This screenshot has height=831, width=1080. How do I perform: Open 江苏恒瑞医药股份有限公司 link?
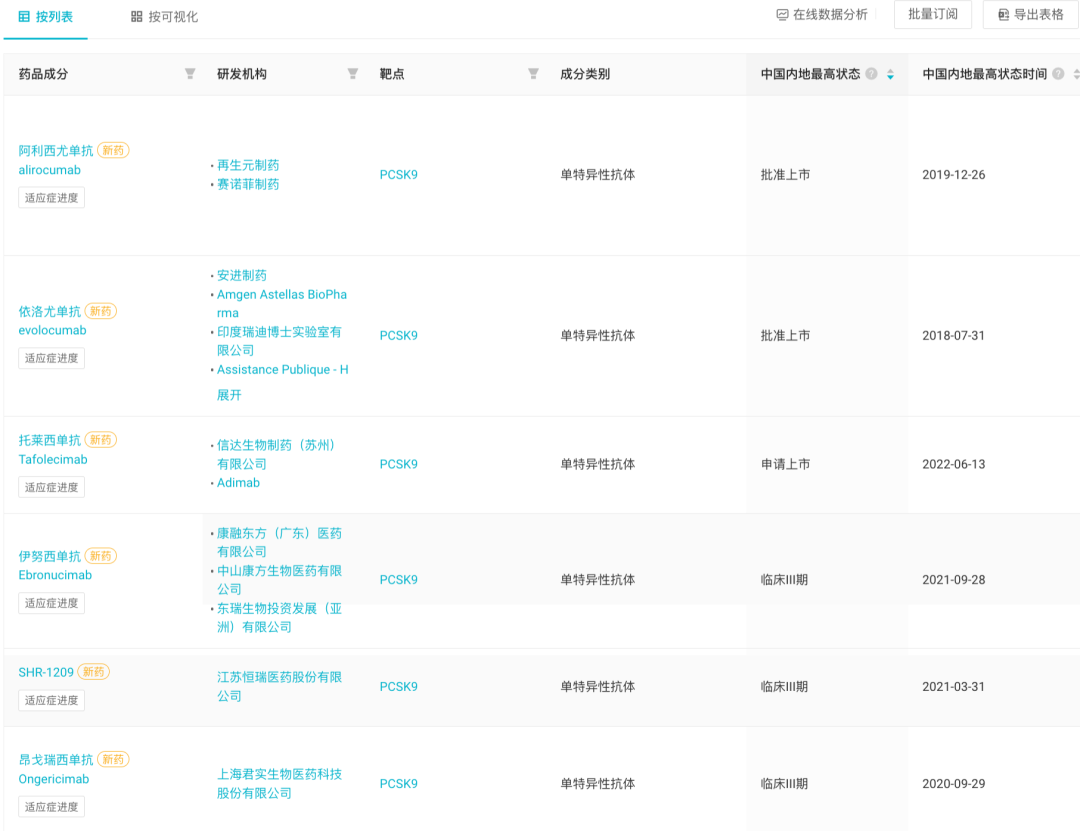point(279,687)
